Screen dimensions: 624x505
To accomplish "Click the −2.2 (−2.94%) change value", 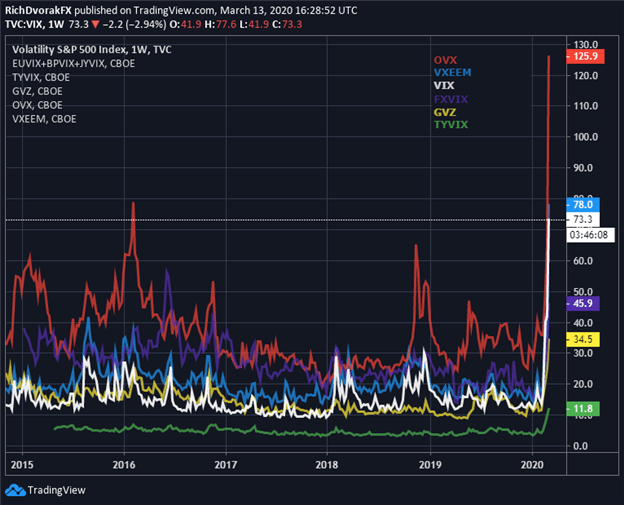I will pyautogui.click(x=134, y=25).
